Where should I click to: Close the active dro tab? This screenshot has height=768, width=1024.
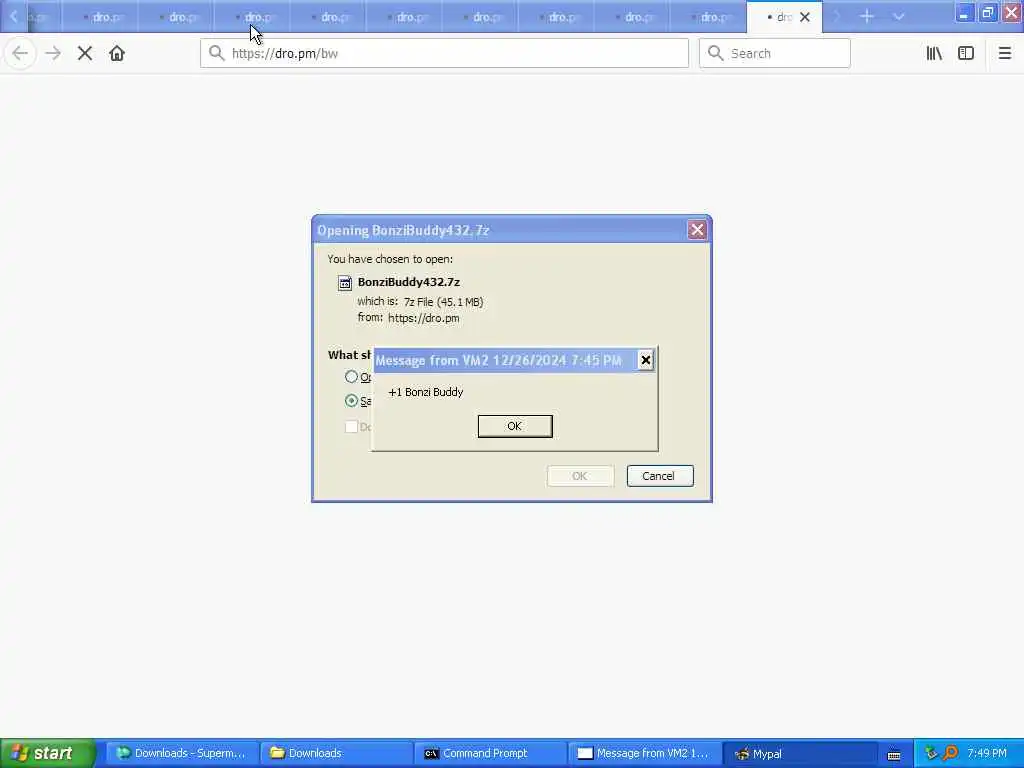pyautogui.click(x=805, y=17)
